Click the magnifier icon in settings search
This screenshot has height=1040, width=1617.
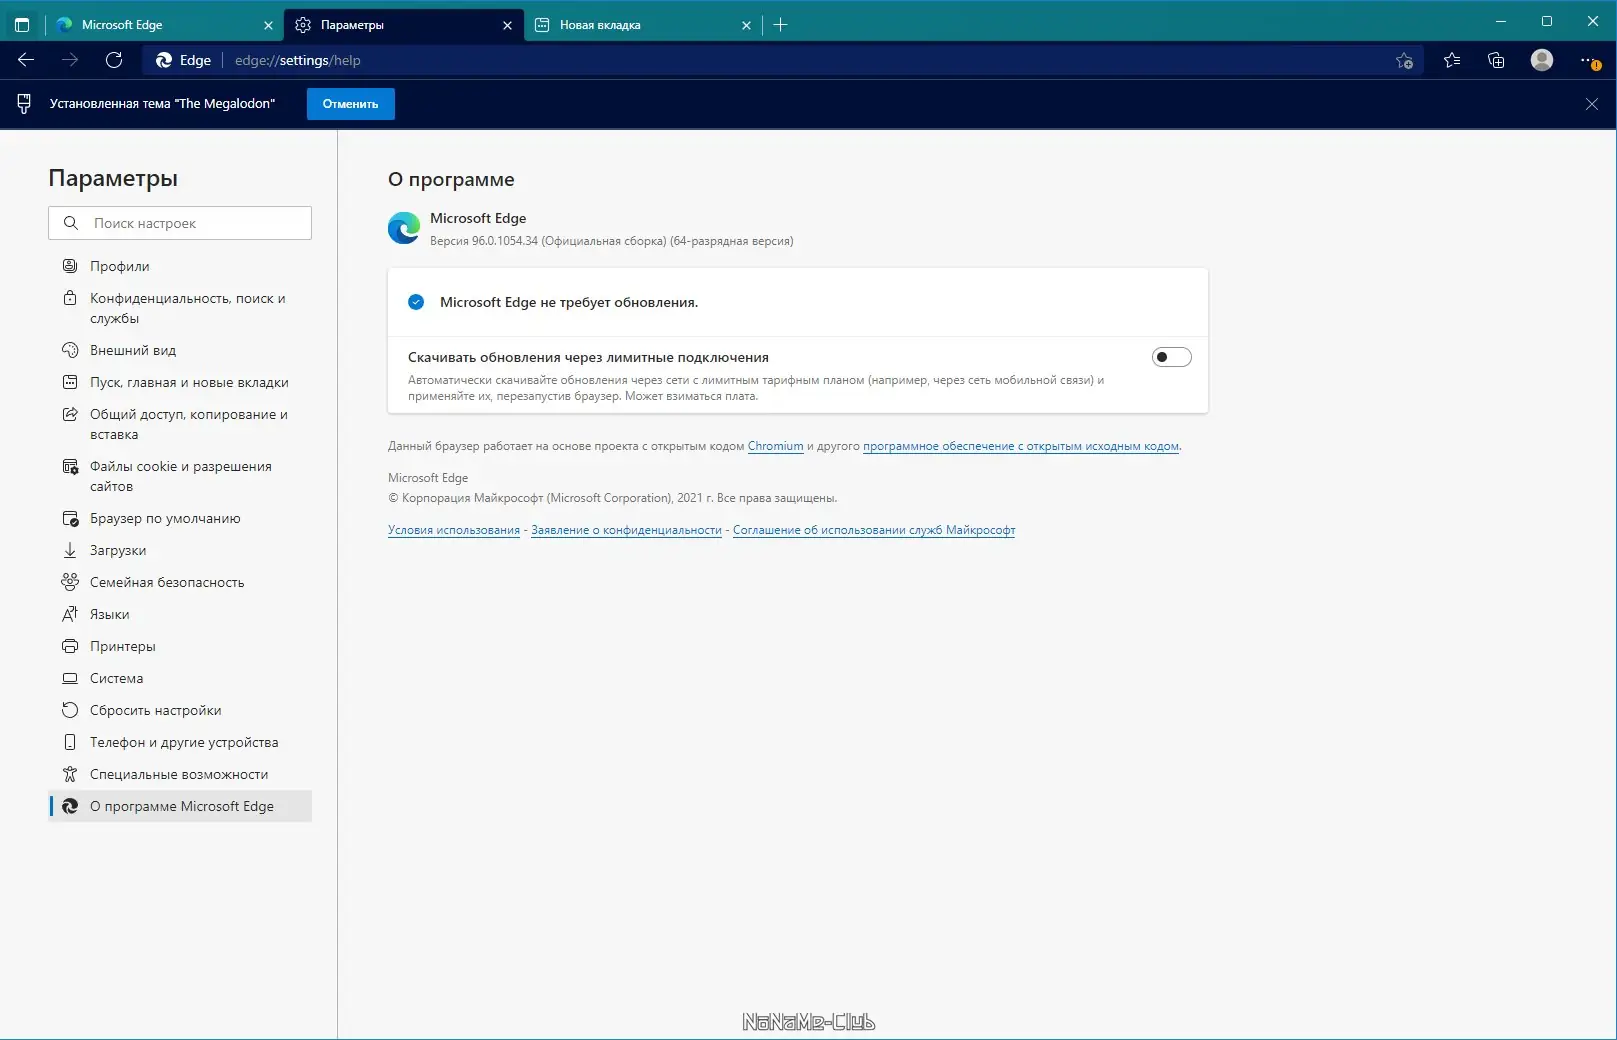click(x=71, y=223)
